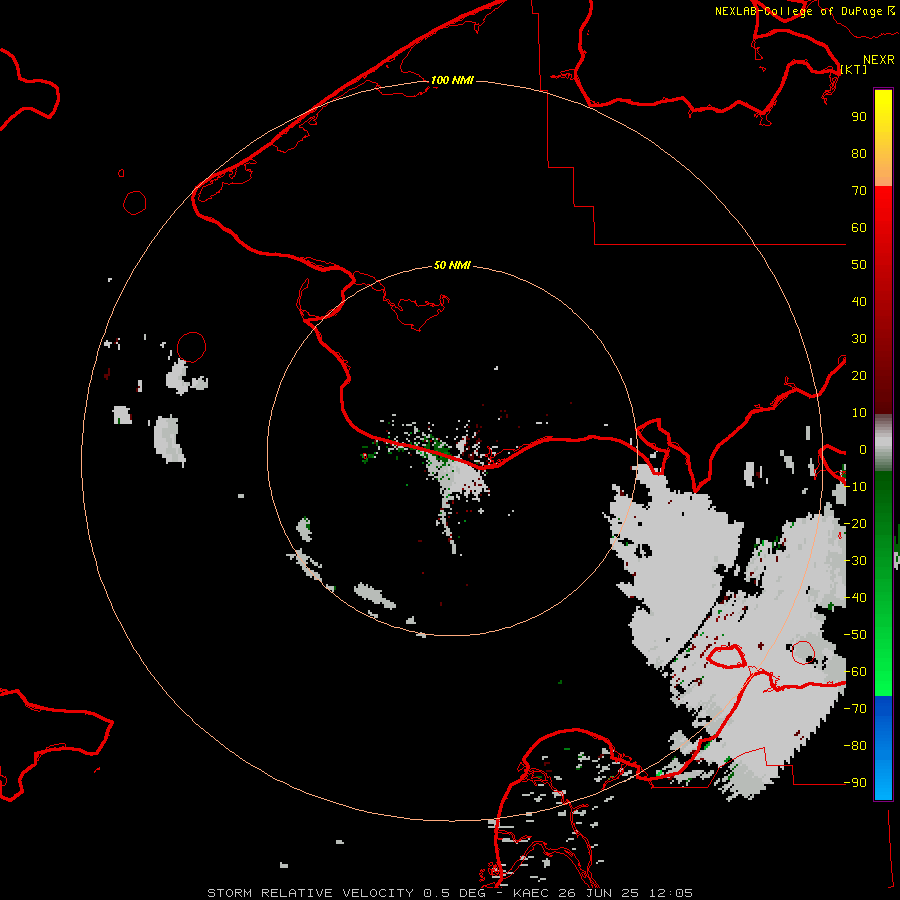Click the 100 NMI range ring label
The height and width of the screenshot is (900, 900).
pyautogui.click(x=452, y=80)
